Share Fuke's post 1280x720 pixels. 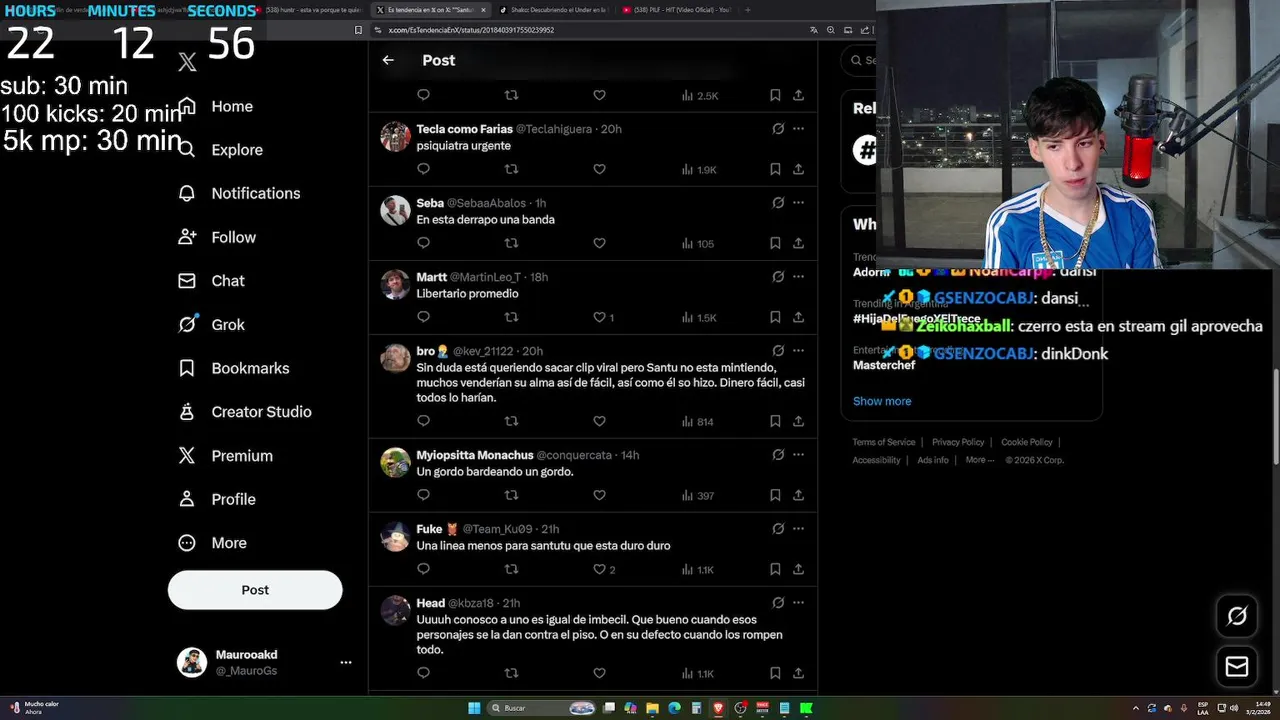tap(798, 569)
